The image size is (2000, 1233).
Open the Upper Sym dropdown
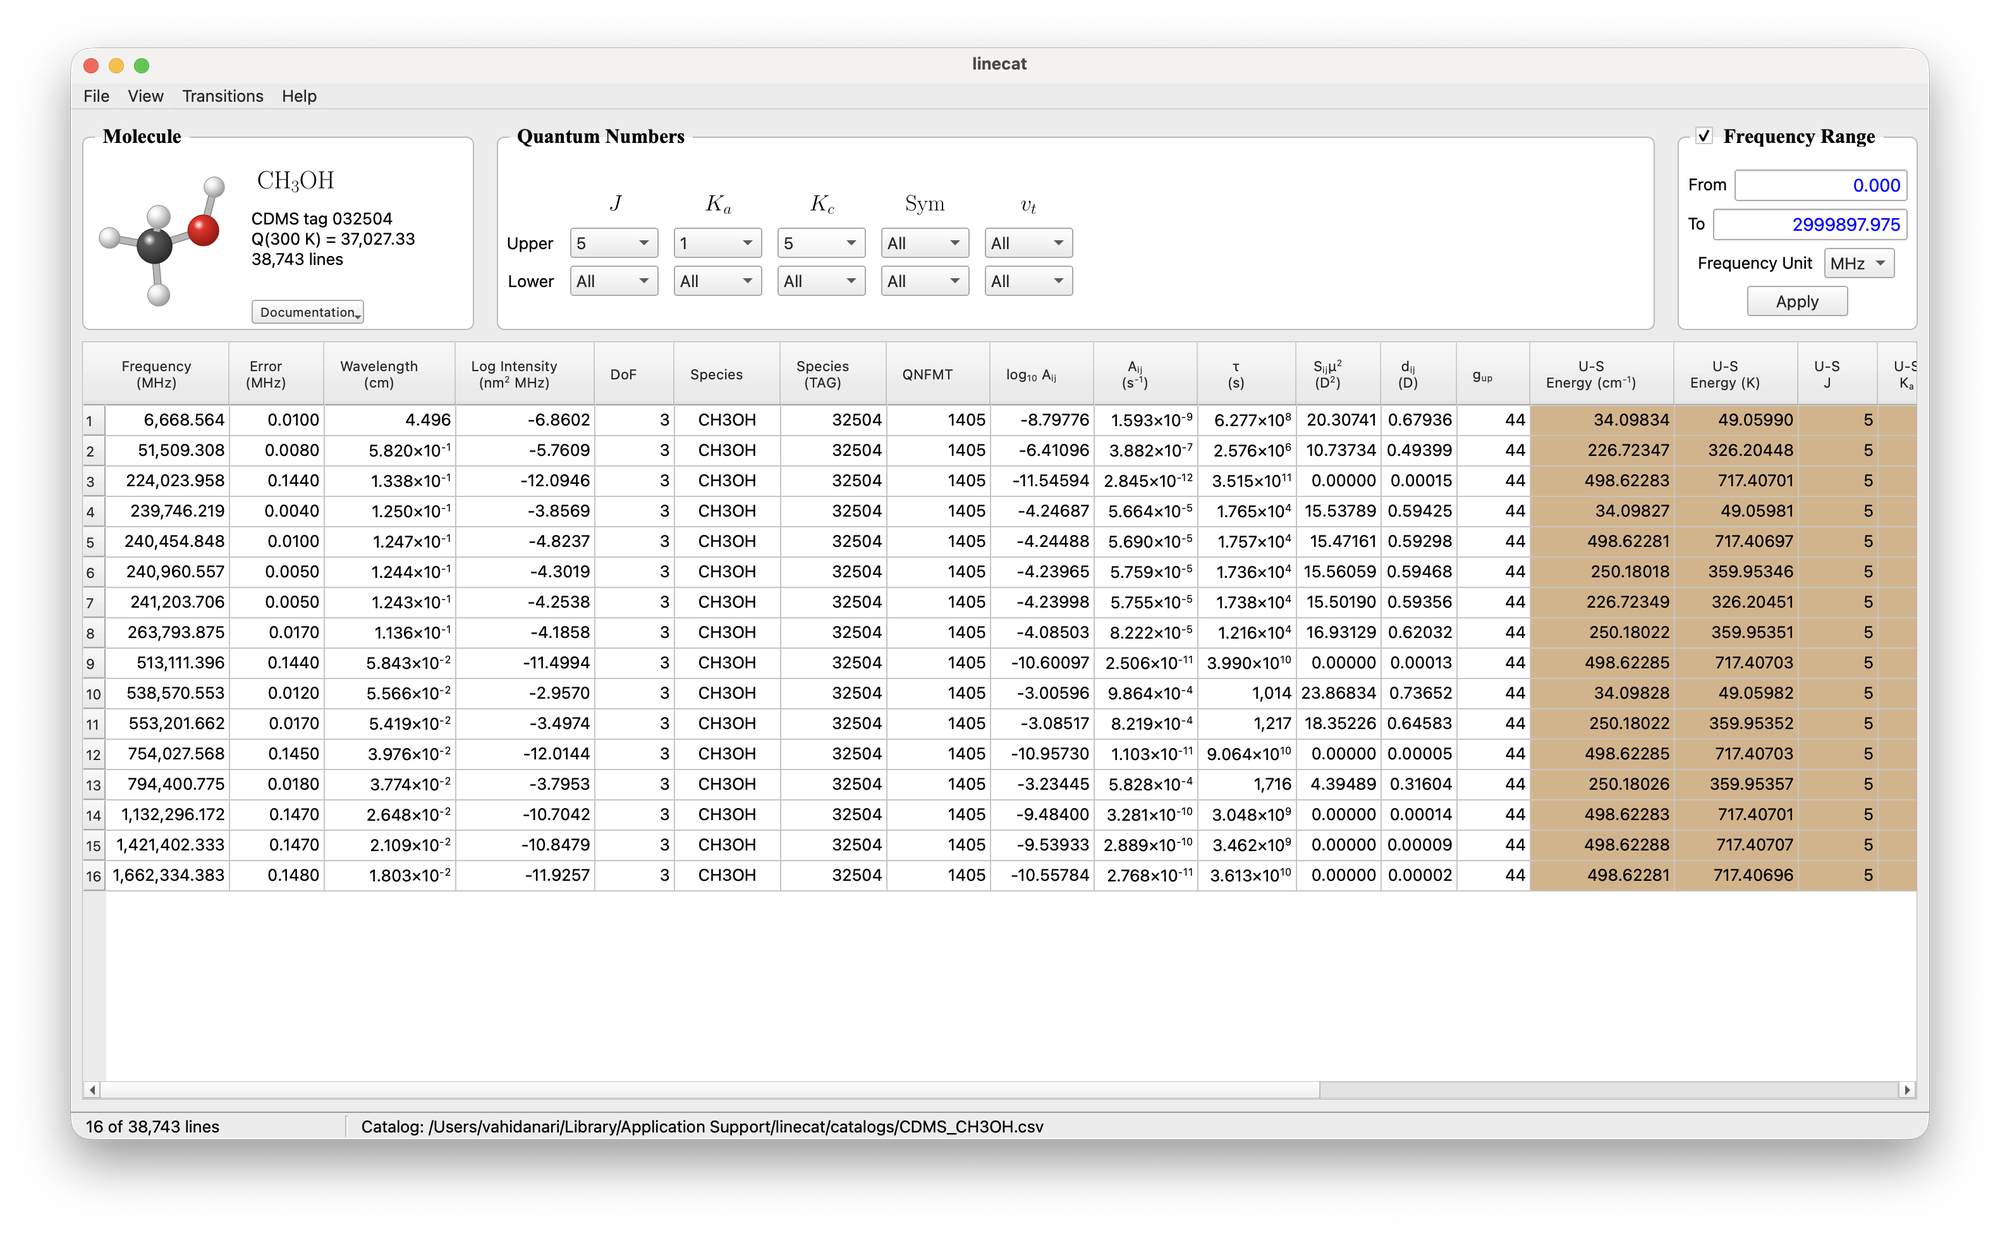coord(925,243)
